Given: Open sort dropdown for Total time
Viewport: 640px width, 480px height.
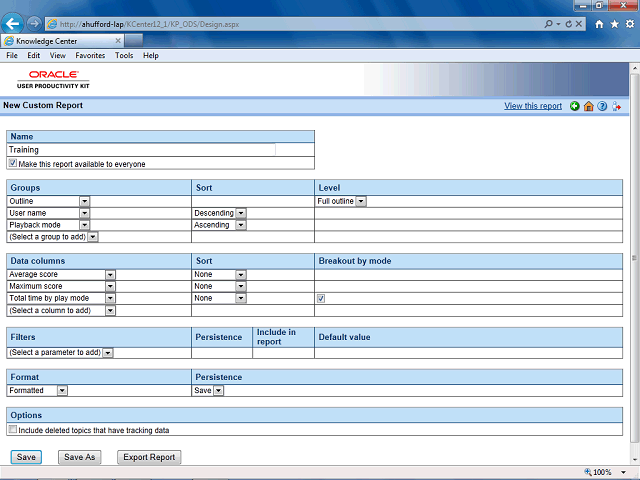Looking at the screenshot, I should coord(241,298).
